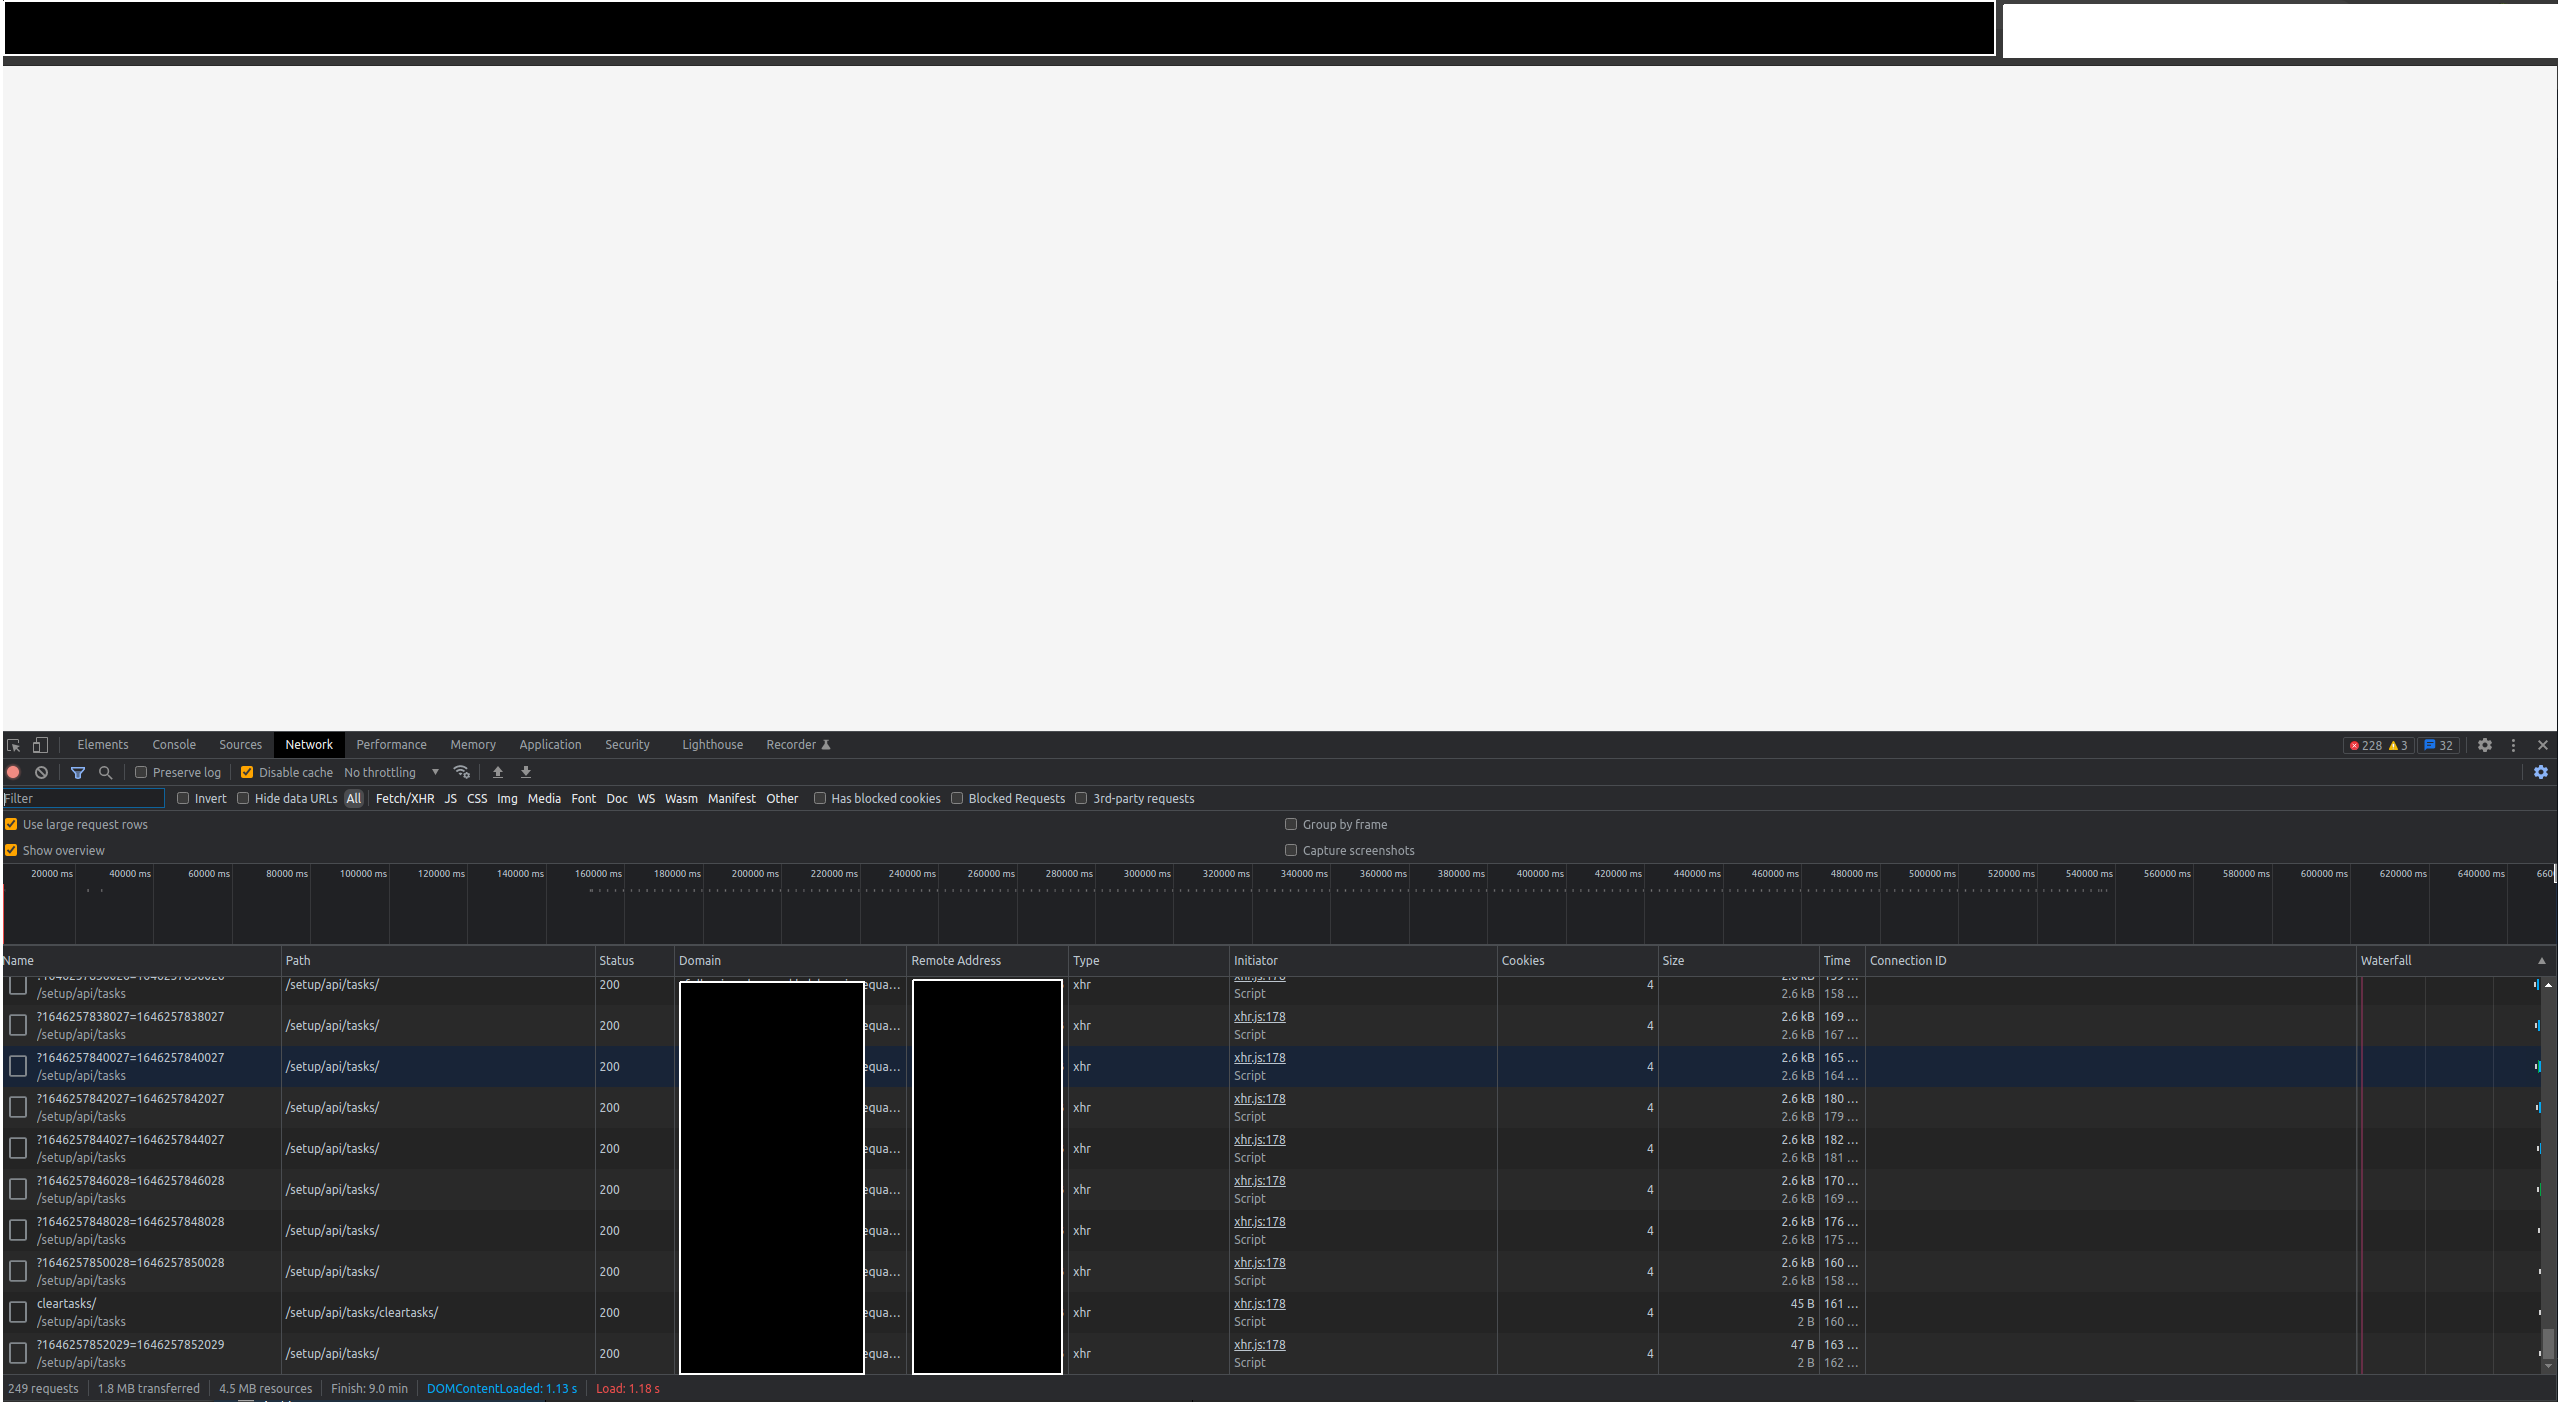2558x1402 pixels.
Task: Open network conditions wifi icon
Action: tap(462, 772)
